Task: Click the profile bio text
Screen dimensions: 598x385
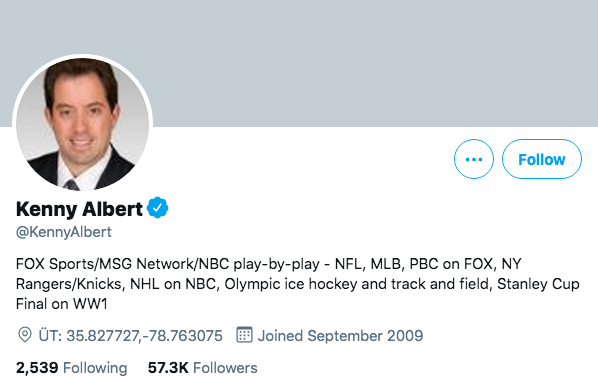Action: click(298, 284)
